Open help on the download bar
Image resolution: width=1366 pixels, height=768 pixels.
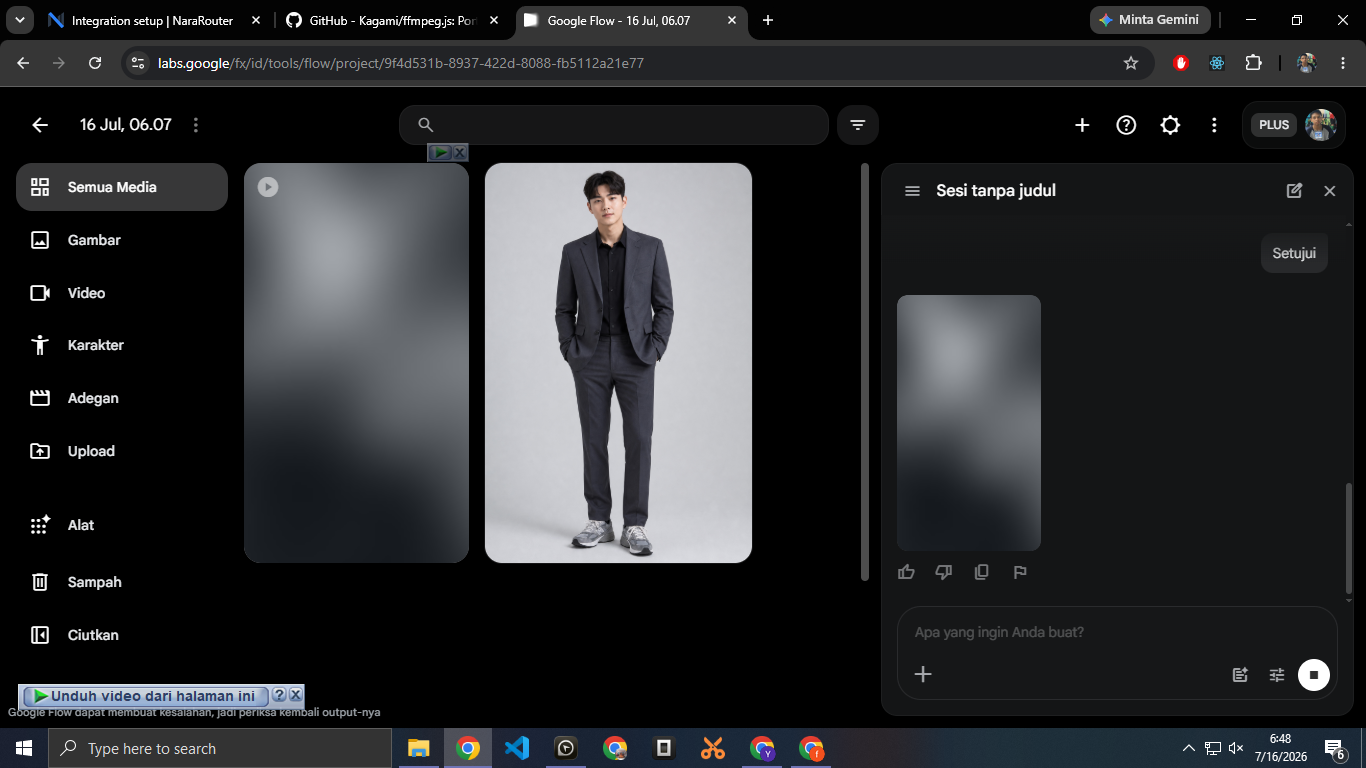coord(280,695)
